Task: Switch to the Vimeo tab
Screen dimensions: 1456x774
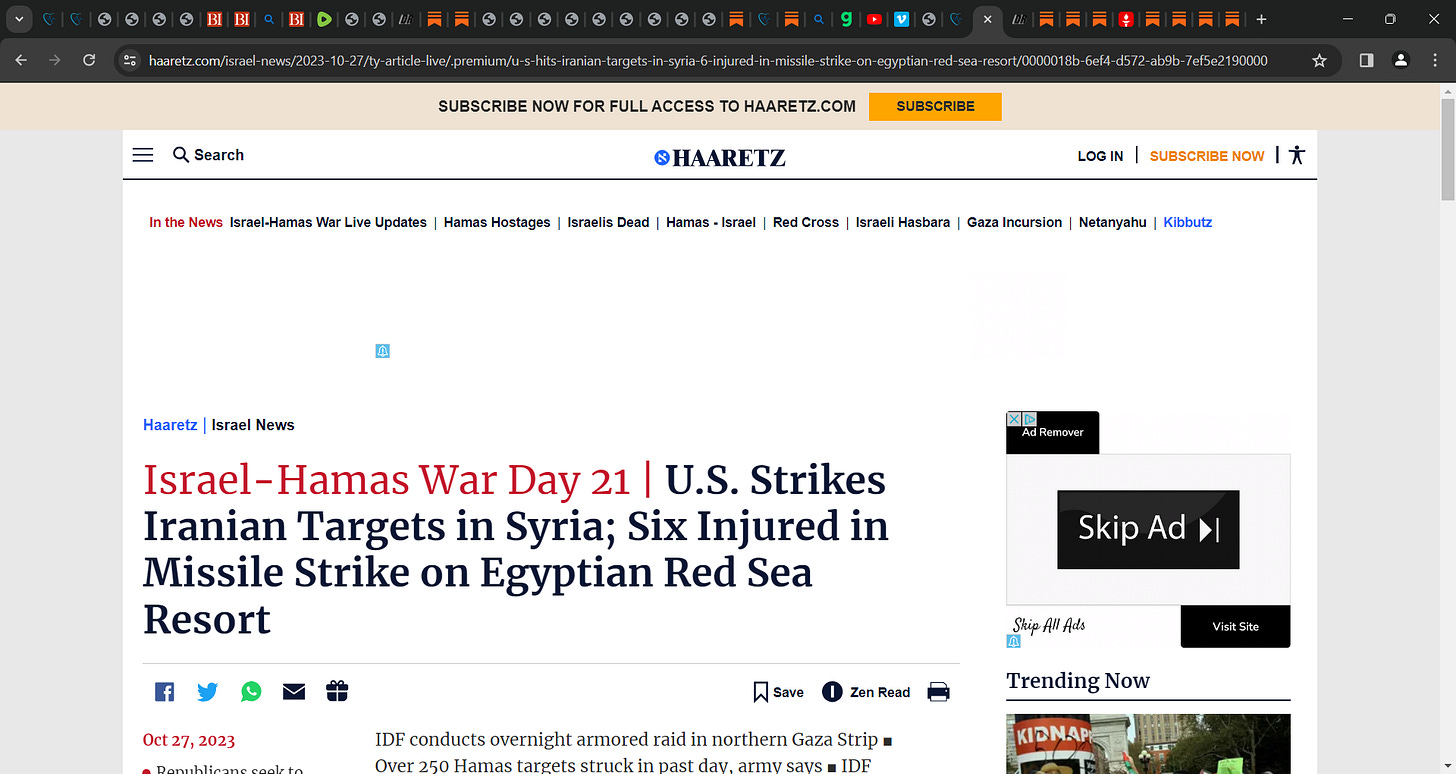Action: pos(901,19)
